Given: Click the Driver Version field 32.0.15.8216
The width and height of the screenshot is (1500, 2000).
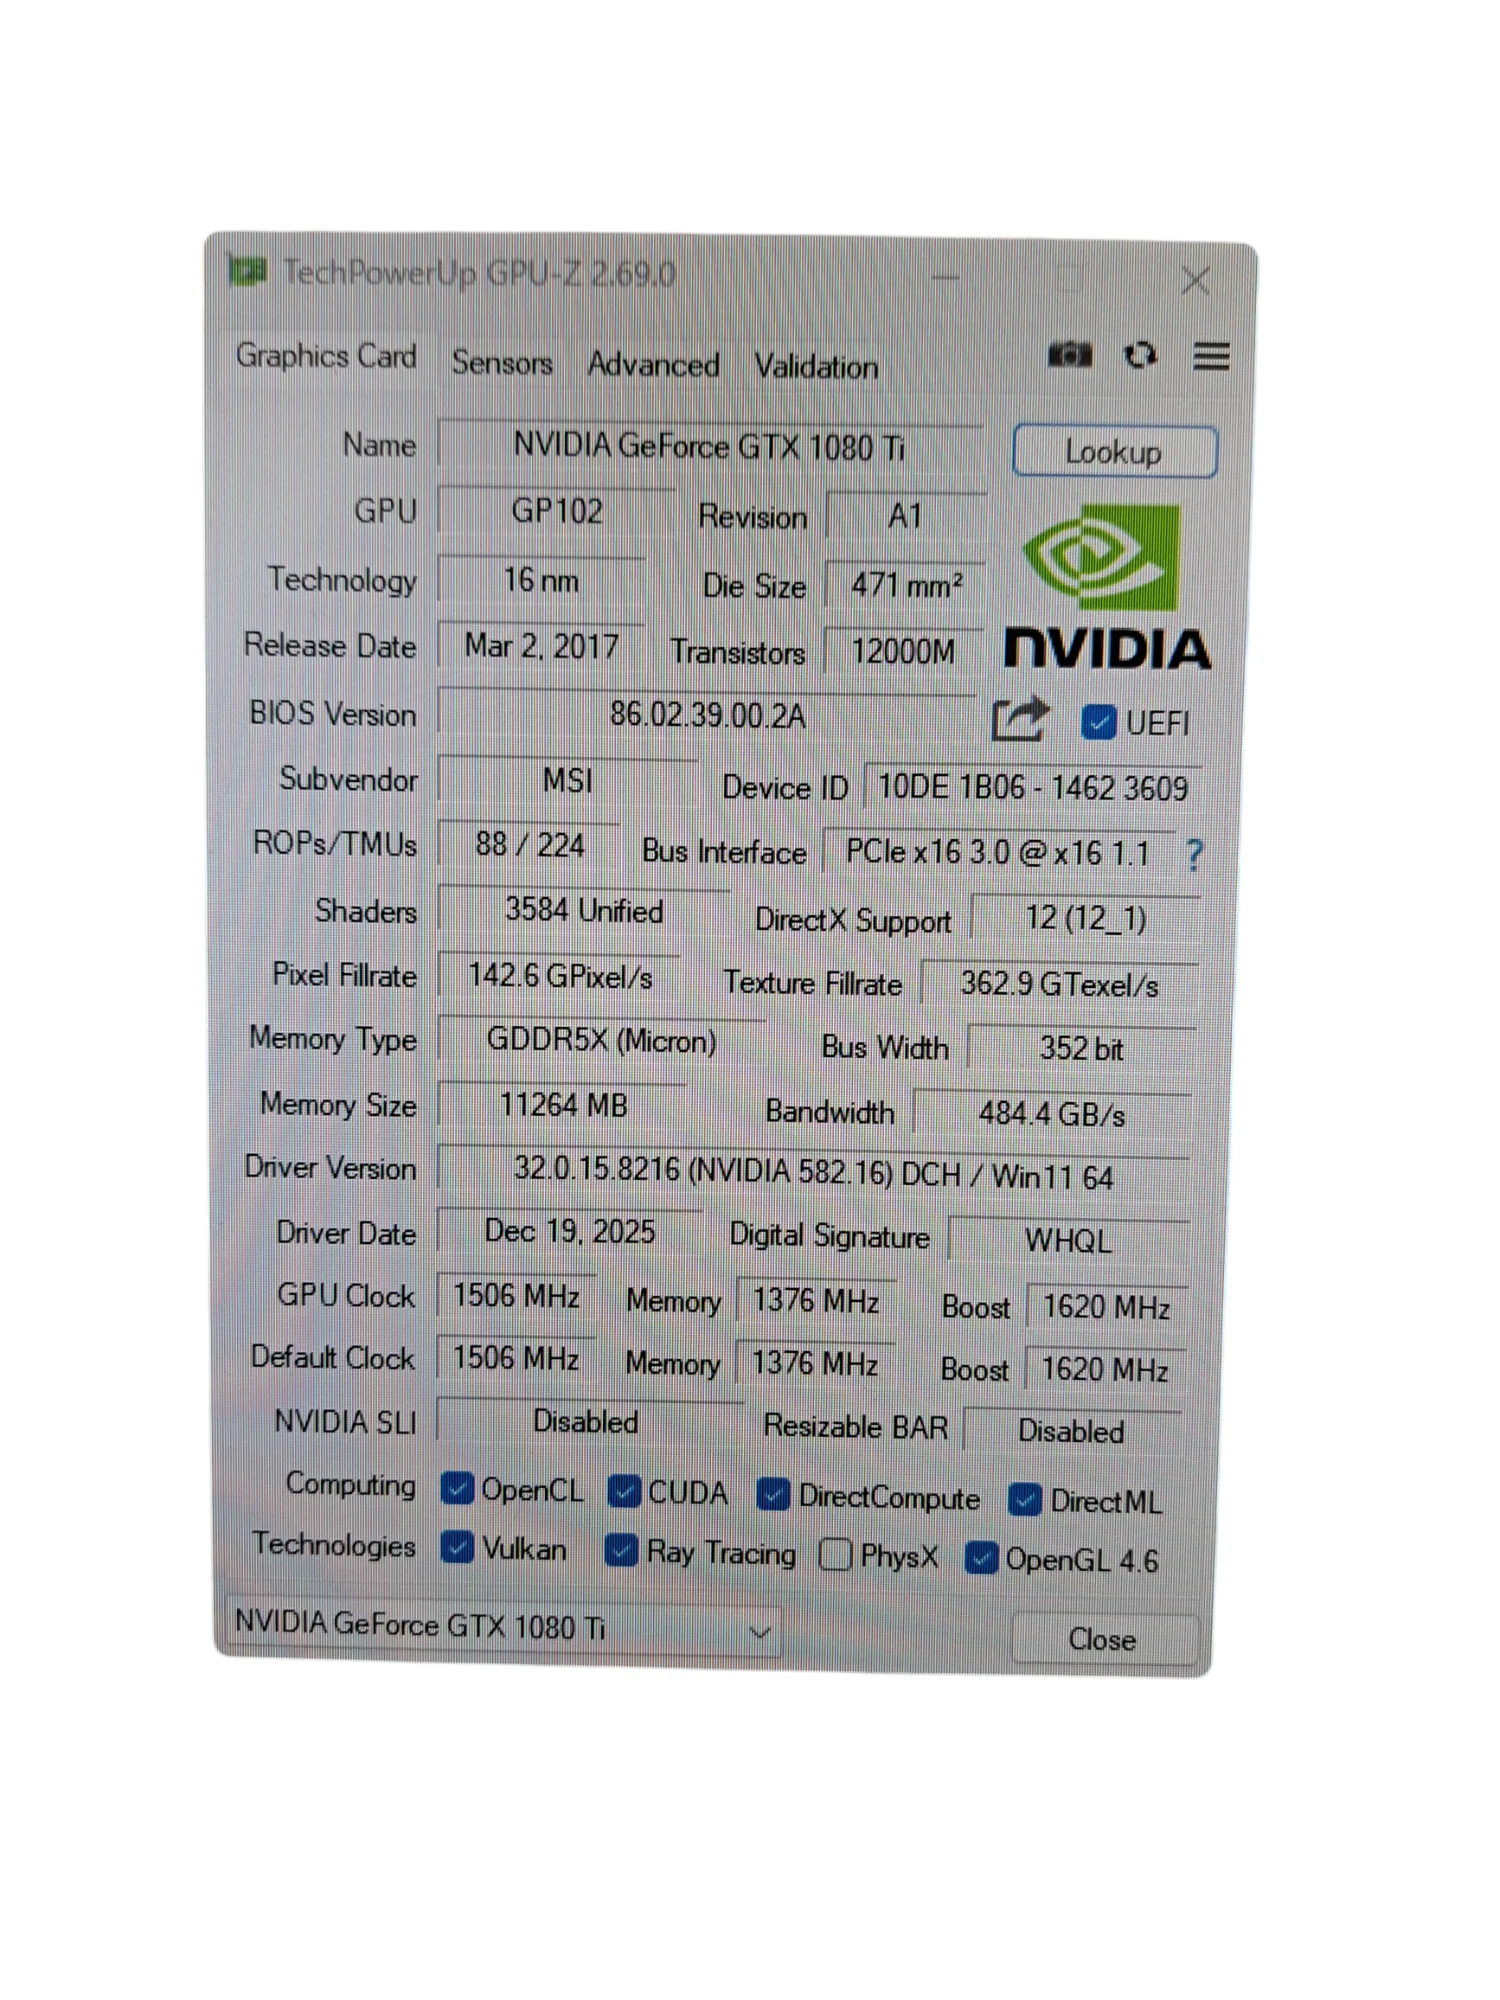Looking at the screenshot, I should (x=814, y=1172).
